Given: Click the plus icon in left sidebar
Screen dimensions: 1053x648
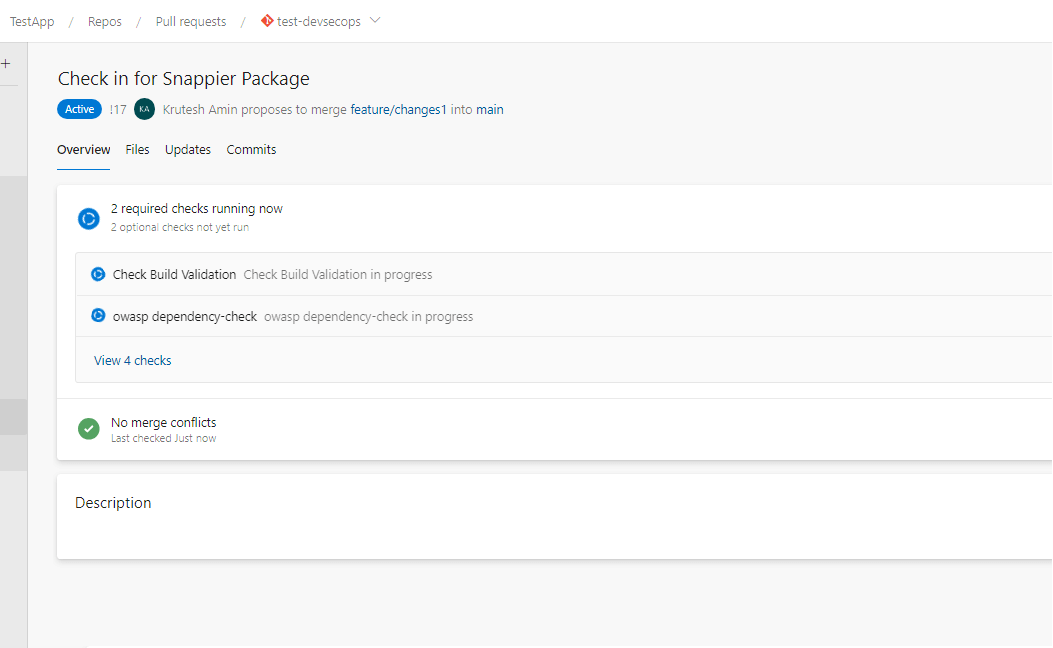Looking at the screenshot, I should coord(6,63).
